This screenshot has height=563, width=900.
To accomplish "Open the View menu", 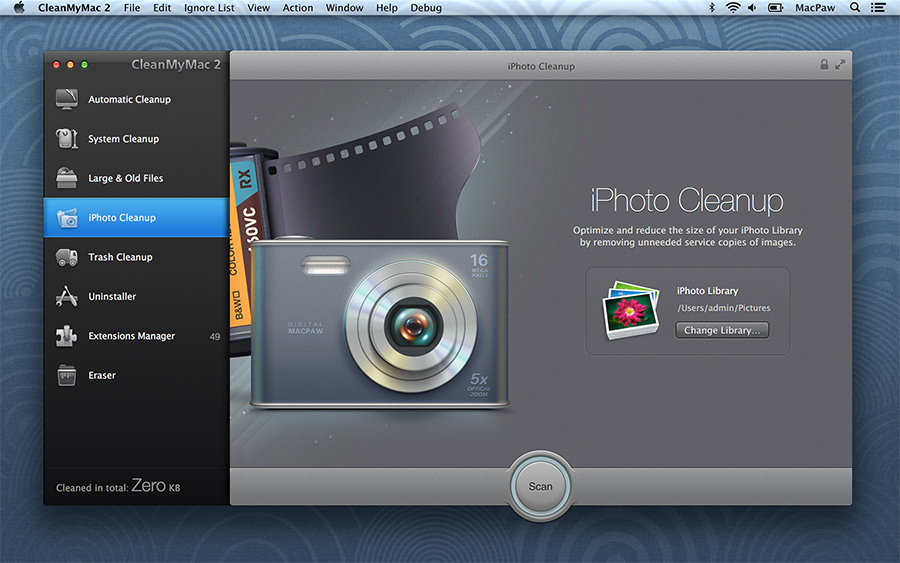I will click(258, 7).
